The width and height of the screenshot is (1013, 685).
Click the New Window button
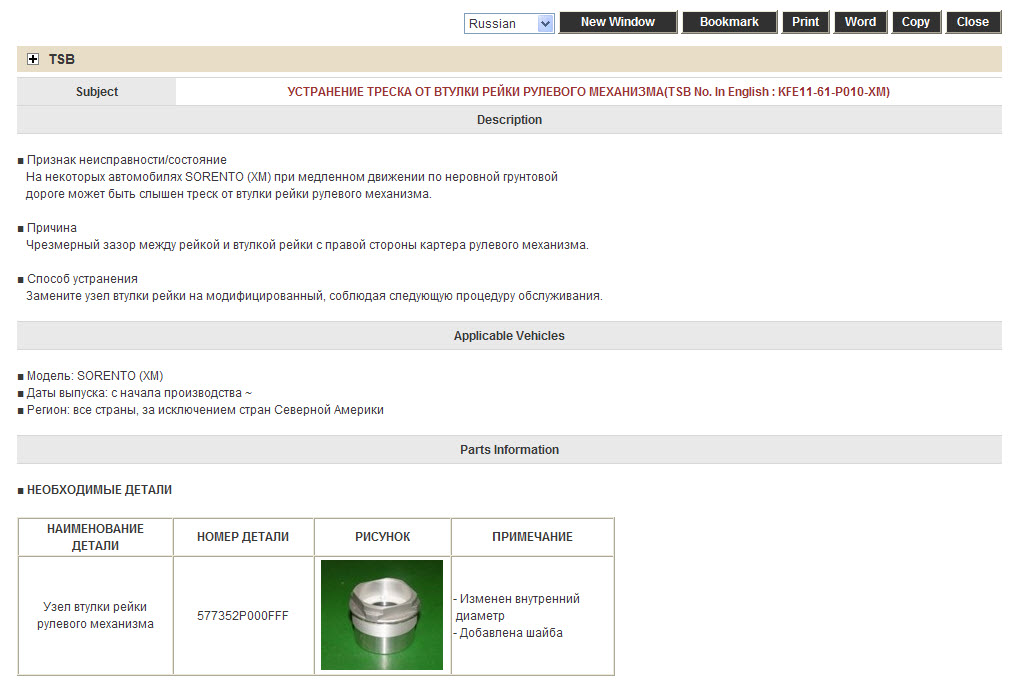[617, 22]
